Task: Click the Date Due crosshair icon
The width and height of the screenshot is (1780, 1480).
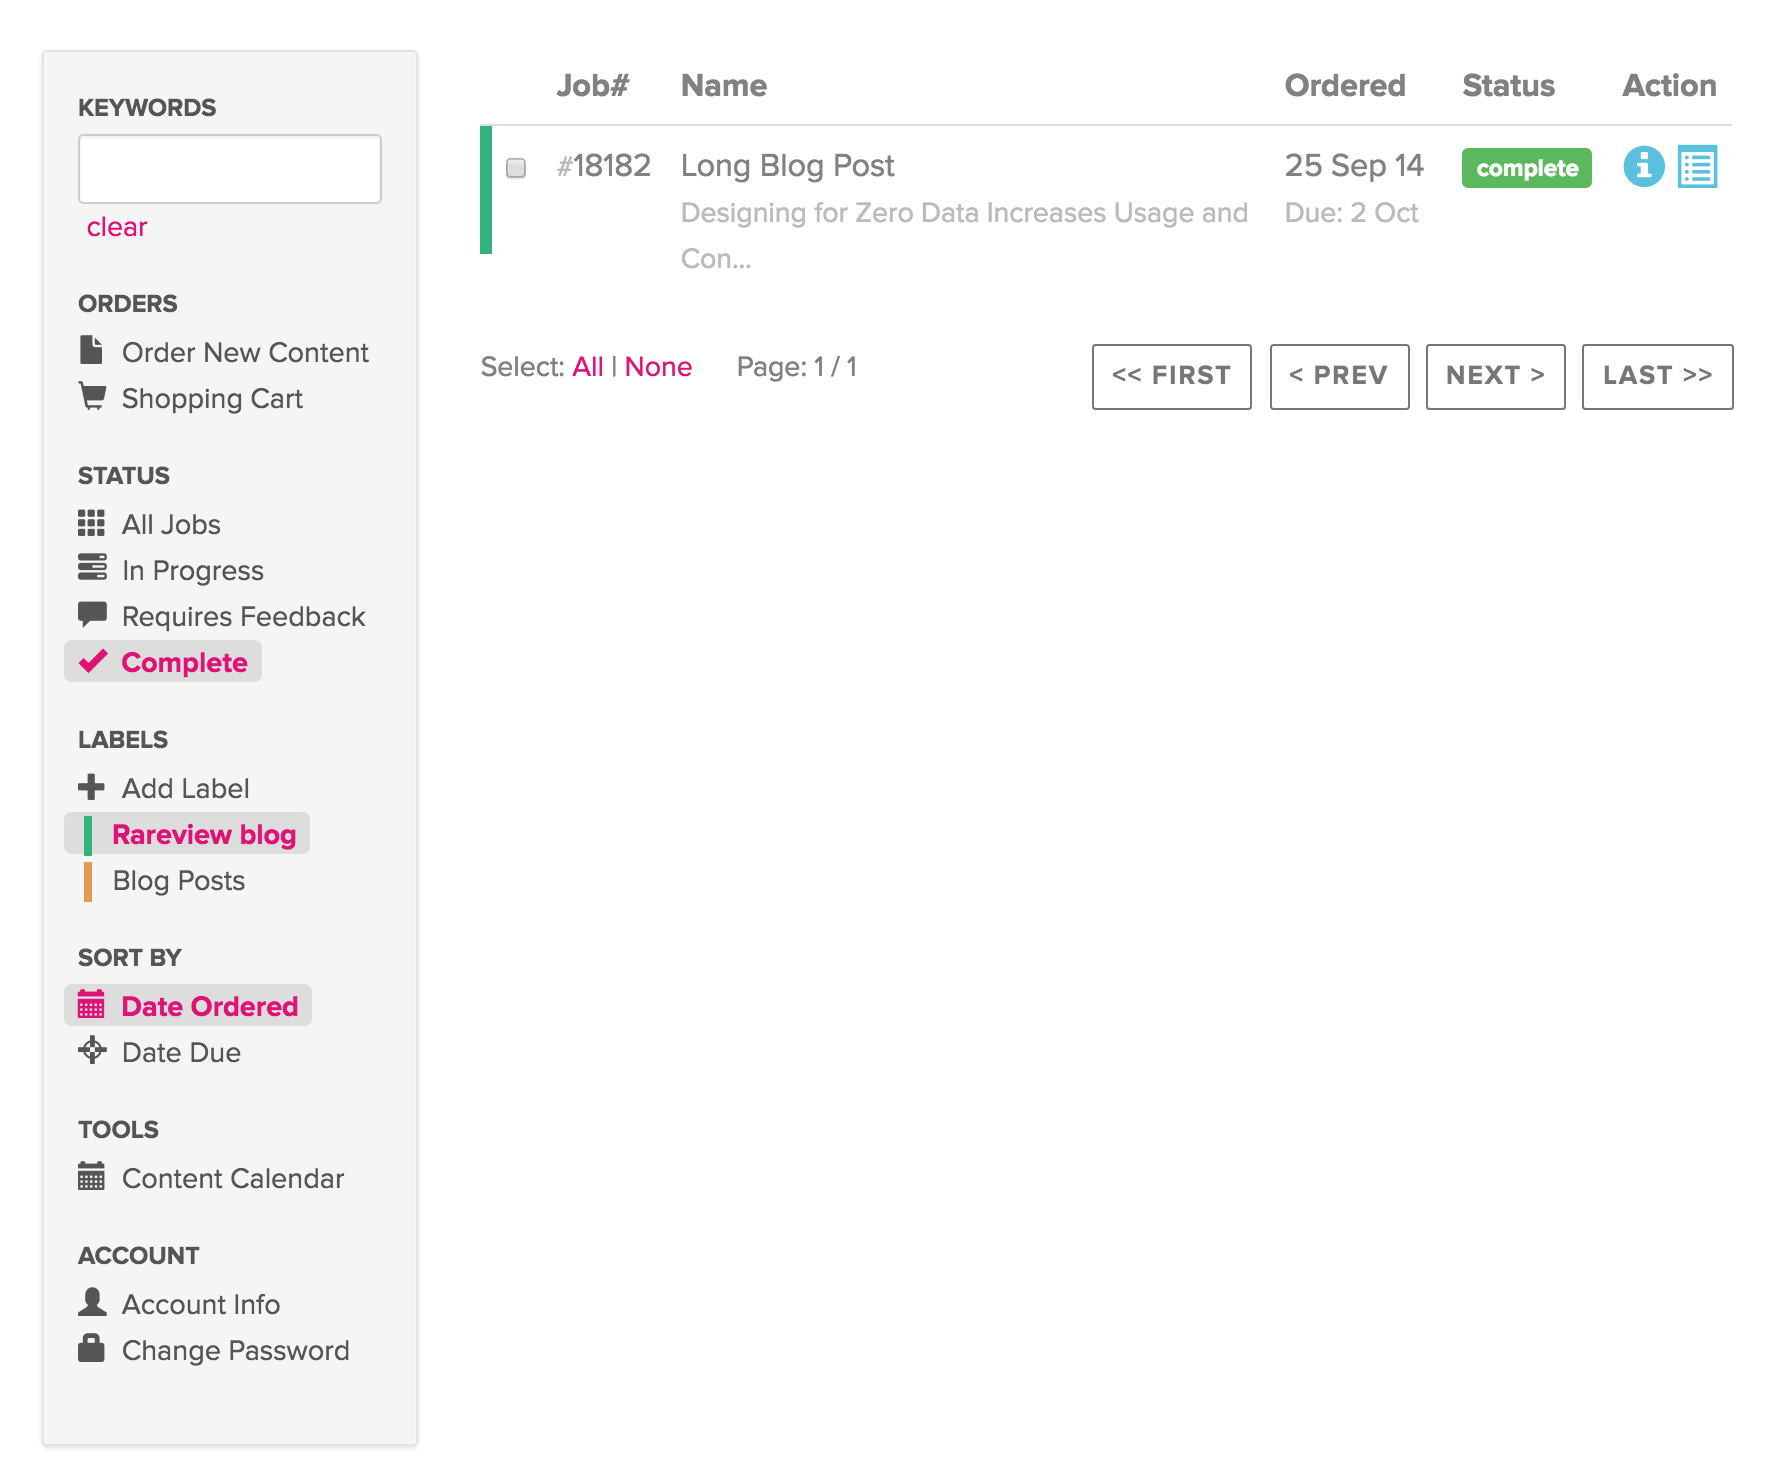Action: click(92, 1050)
